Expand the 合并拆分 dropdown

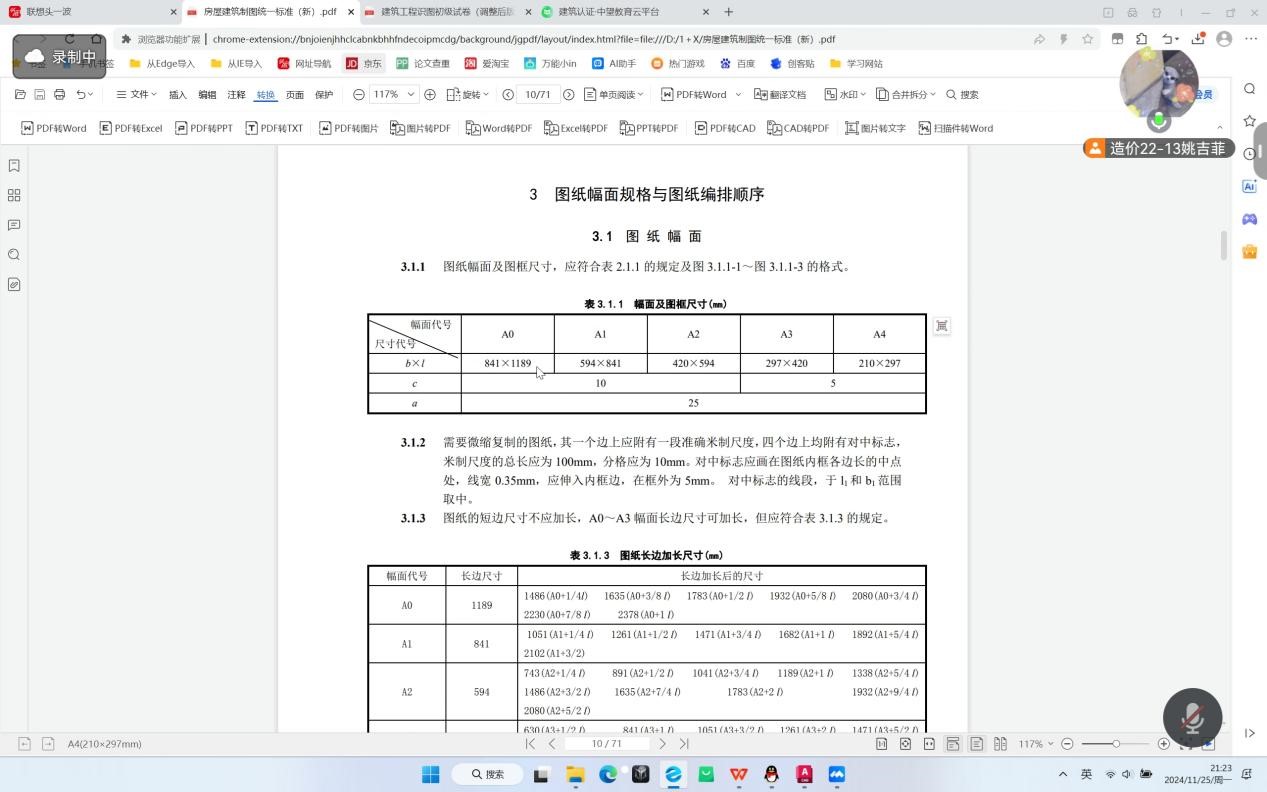906,95
